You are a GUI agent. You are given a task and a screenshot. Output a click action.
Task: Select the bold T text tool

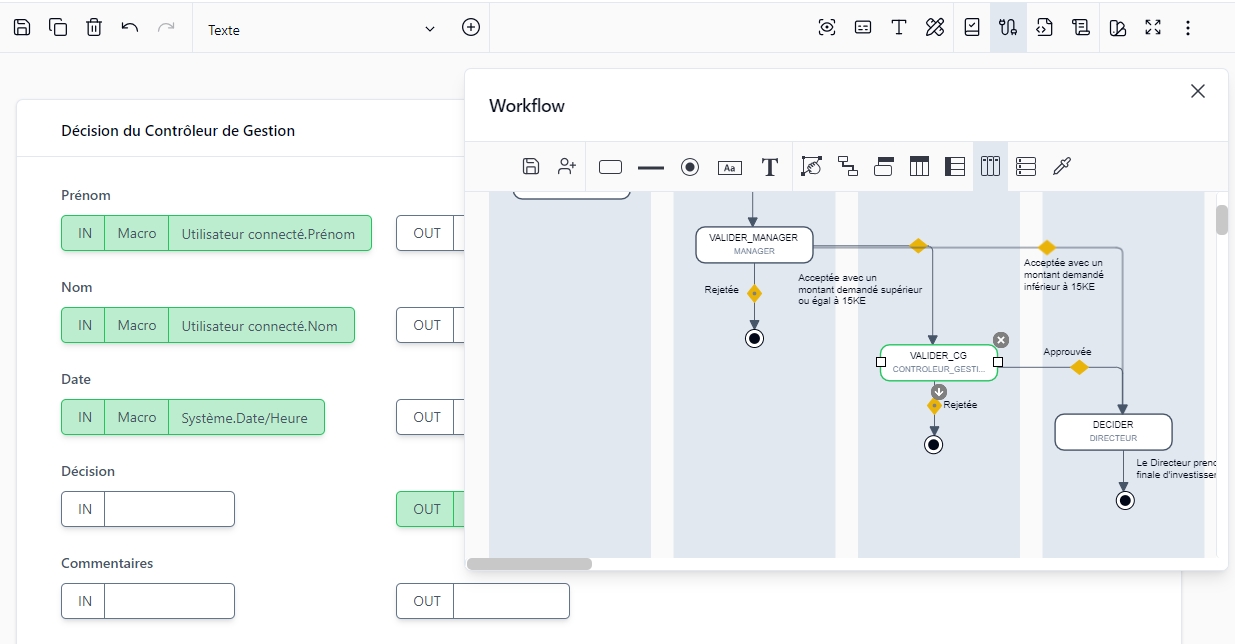tap(770, 167)
